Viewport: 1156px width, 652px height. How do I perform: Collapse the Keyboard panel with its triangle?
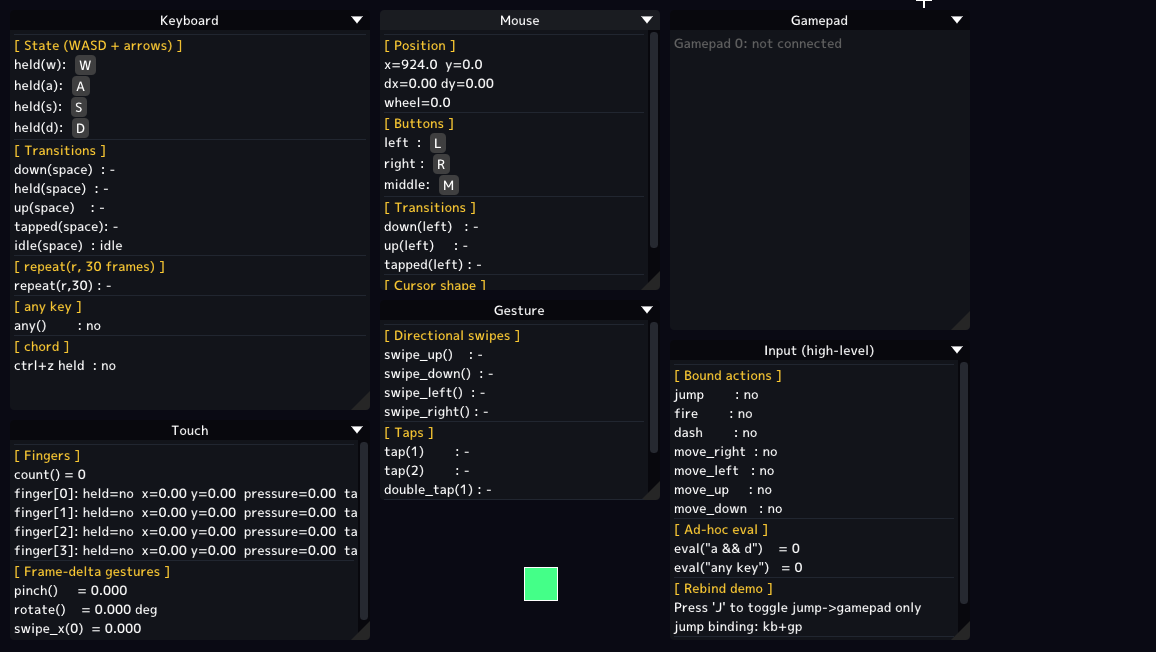coord(357,20)
